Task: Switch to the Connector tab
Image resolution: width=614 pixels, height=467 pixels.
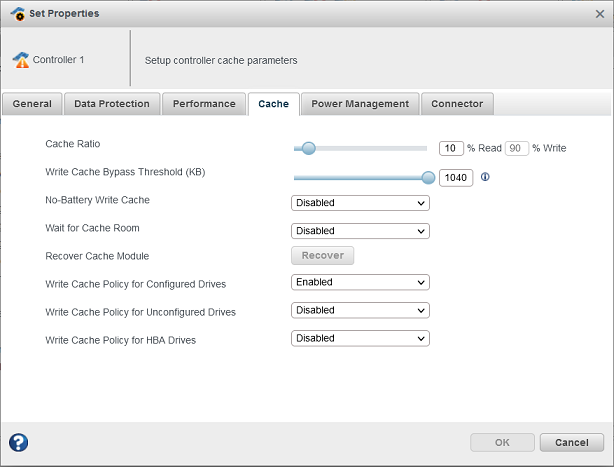Action: click(x=457, y=104)
